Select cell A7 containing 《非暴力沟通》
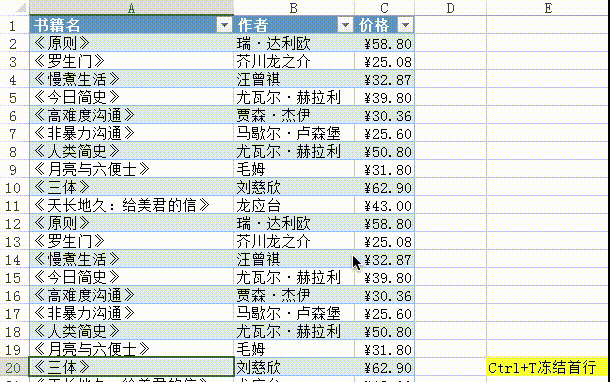 coord(131,133)
